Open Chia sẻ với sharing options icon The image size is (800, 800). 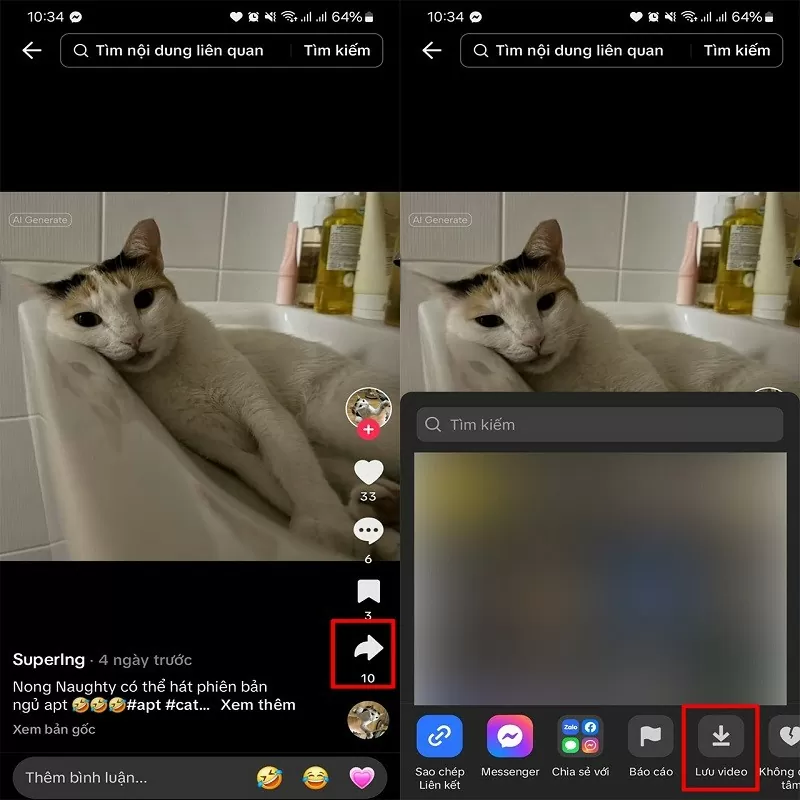[x=580, y=736]
